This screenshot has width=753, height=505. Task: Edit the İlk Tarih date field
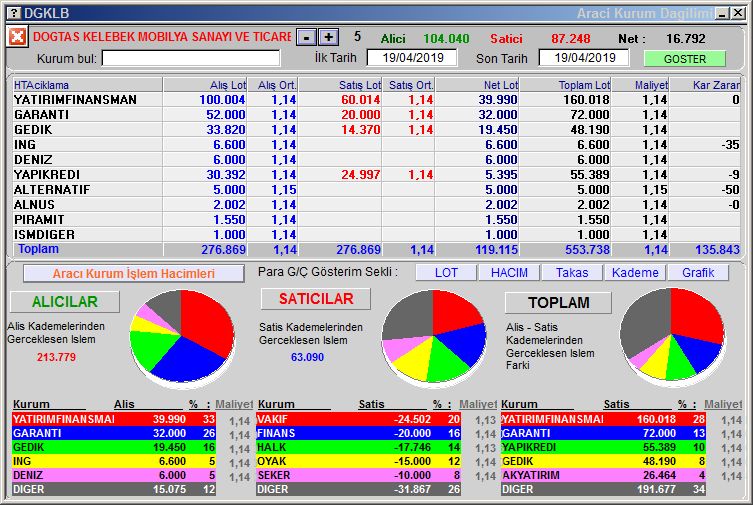coord(412,58)
